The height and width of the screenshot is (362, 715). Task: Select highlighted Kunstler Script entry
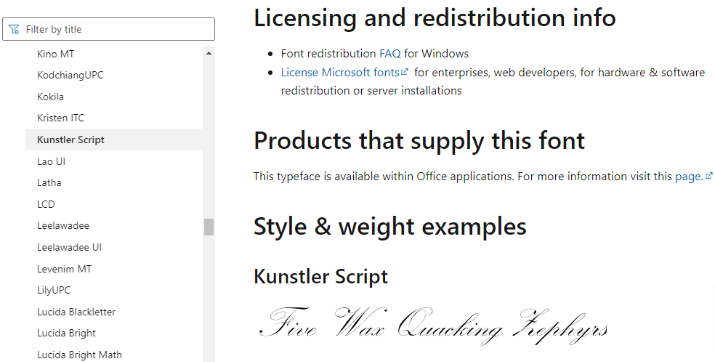(x=114, y=140)
